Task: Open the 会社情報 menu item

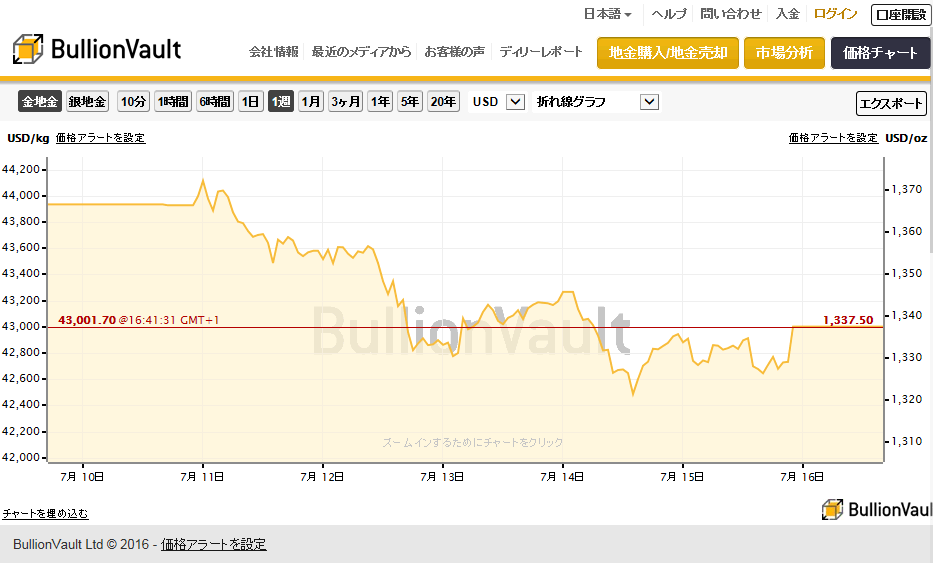Action: click(274, 52)
